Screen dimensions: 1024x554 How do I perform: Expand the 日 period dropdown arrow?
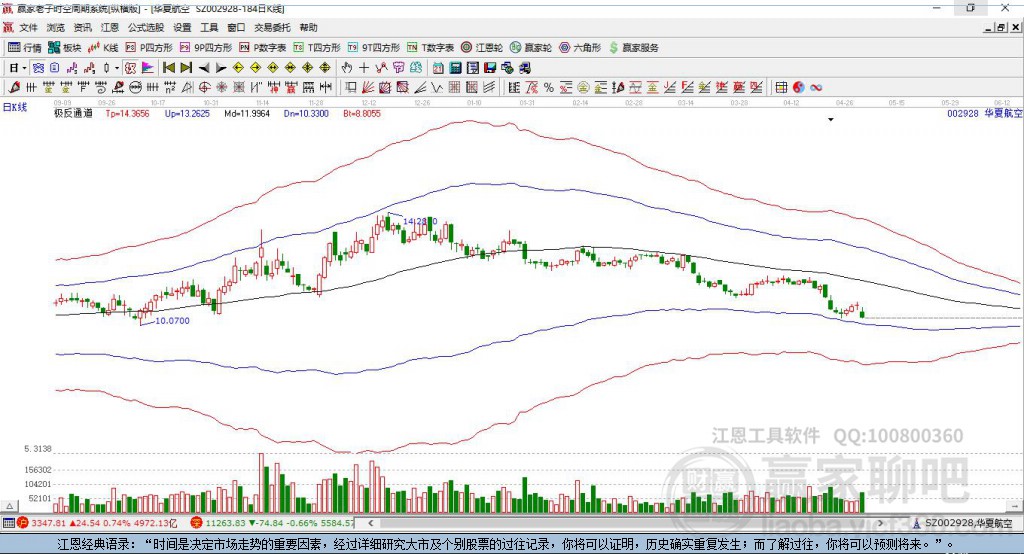pyautogui.click(x=24, y=68)
